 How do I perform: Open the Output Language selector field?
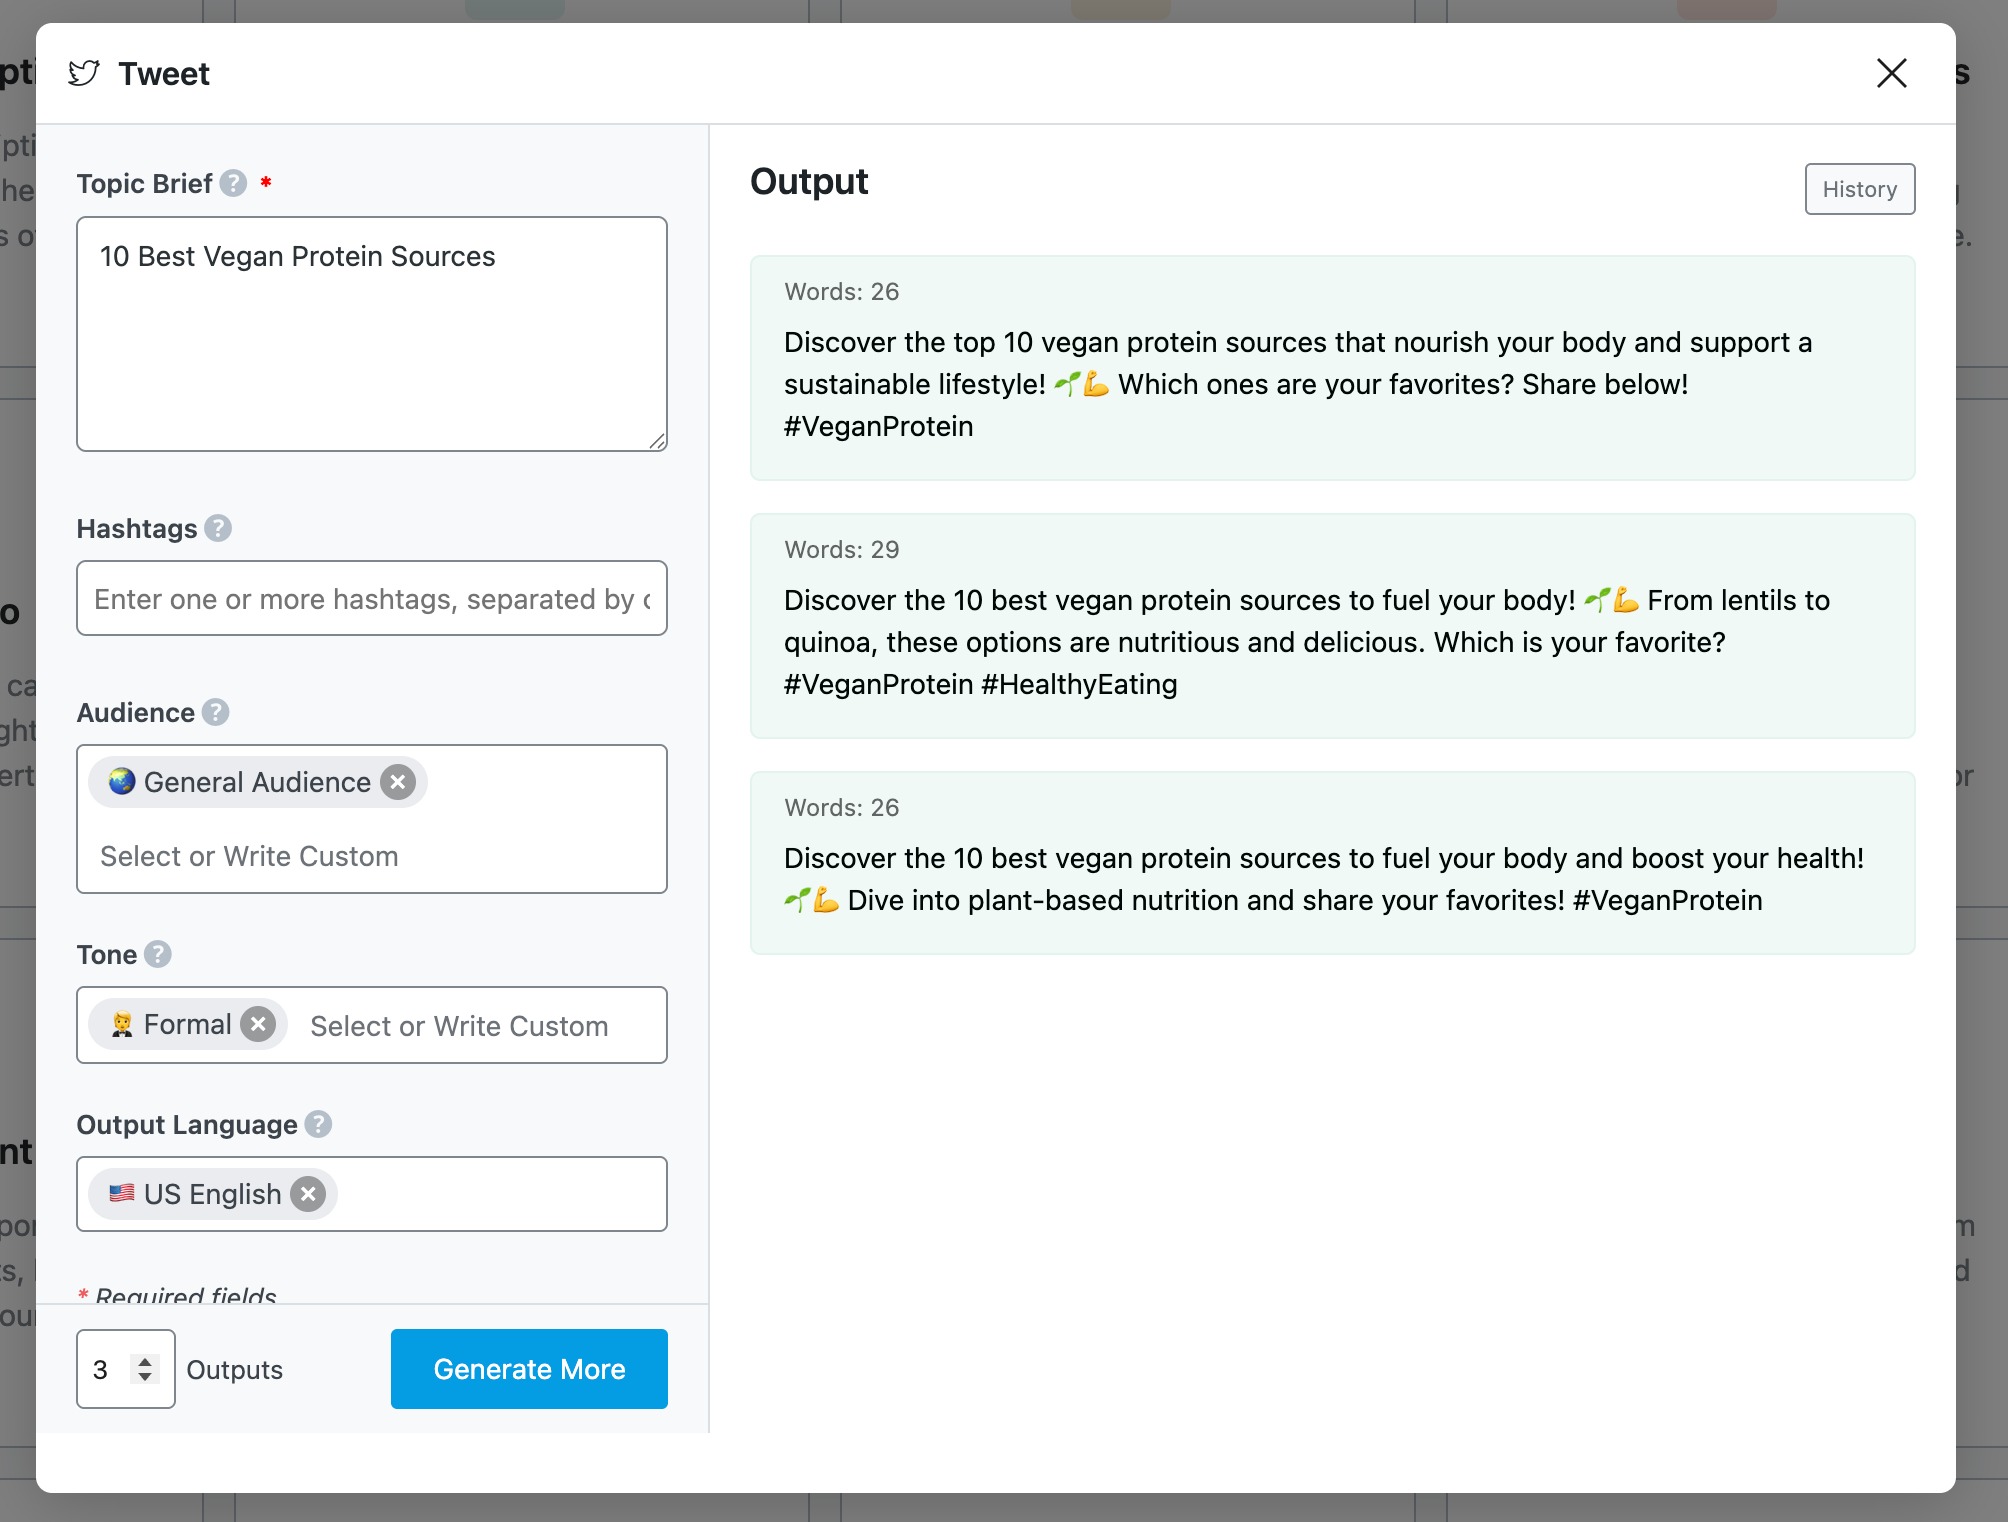[x=500, y=1194]
